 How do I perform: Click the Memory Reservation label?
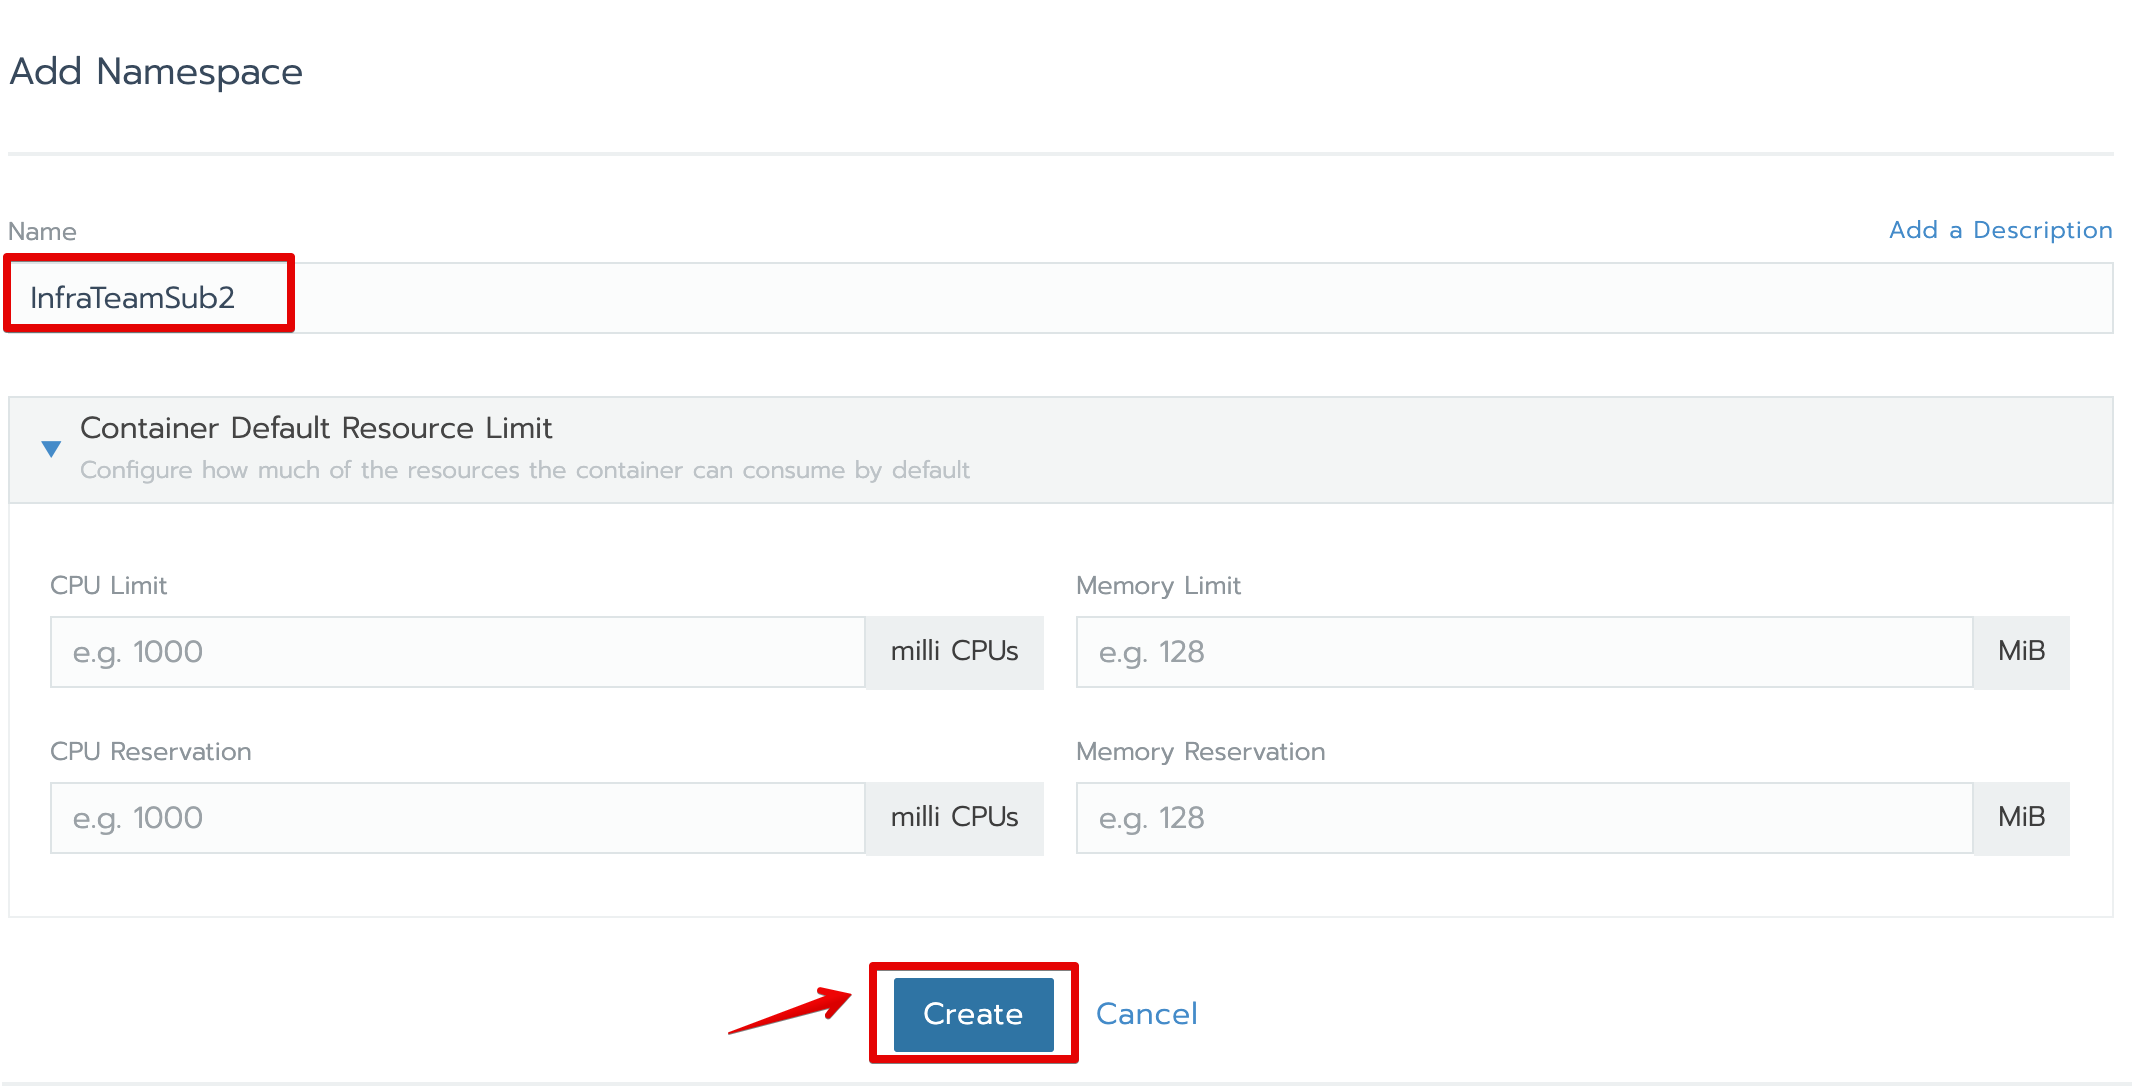click(1200, 752)
